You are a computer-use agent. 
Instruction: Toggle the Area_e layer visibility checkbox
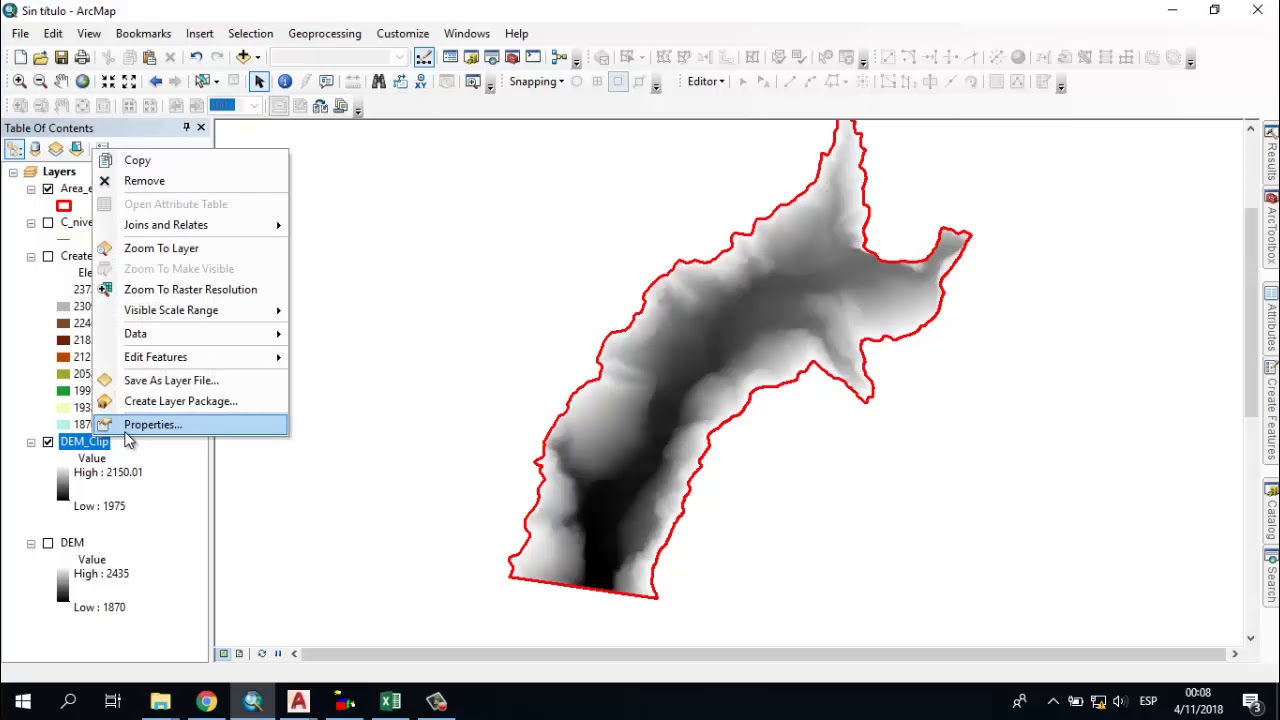(x=48, y=189)
